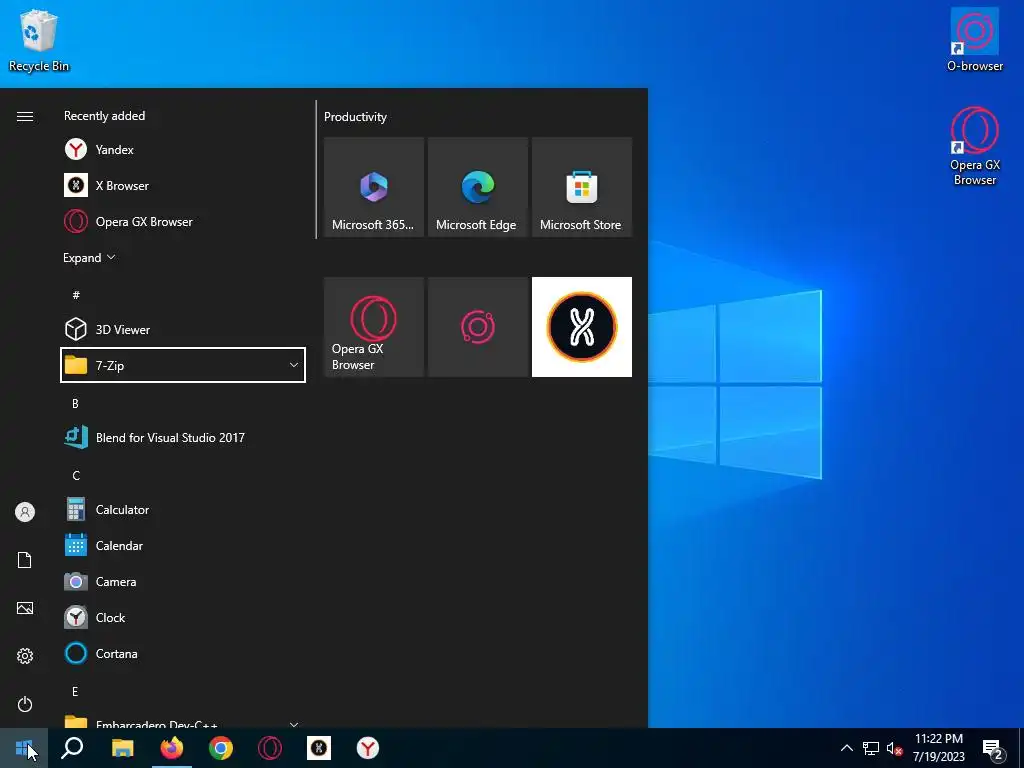This screenshot has height=768, width=1024.
Task: Open Clock app
Action: [183, 617]
